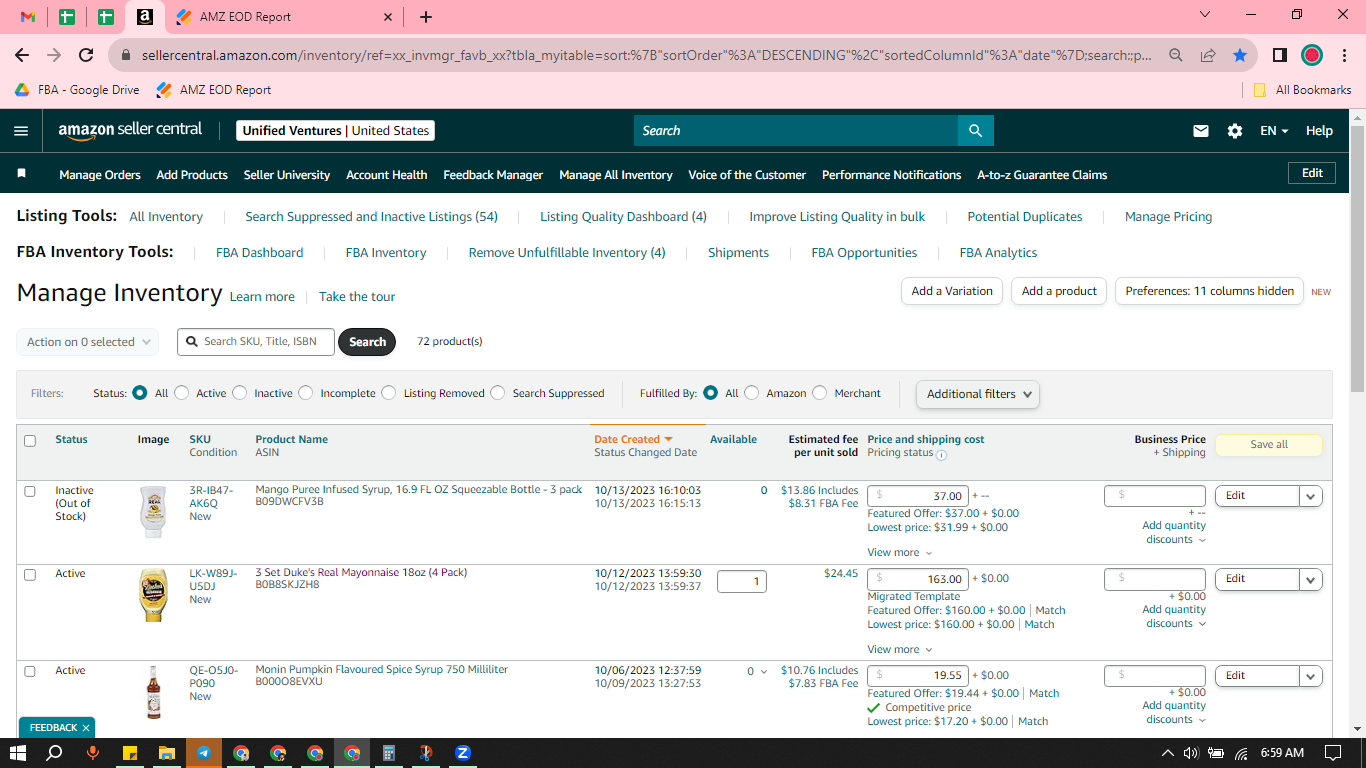Open Feedback Manager in the navigation bar

tap(493, 175)
